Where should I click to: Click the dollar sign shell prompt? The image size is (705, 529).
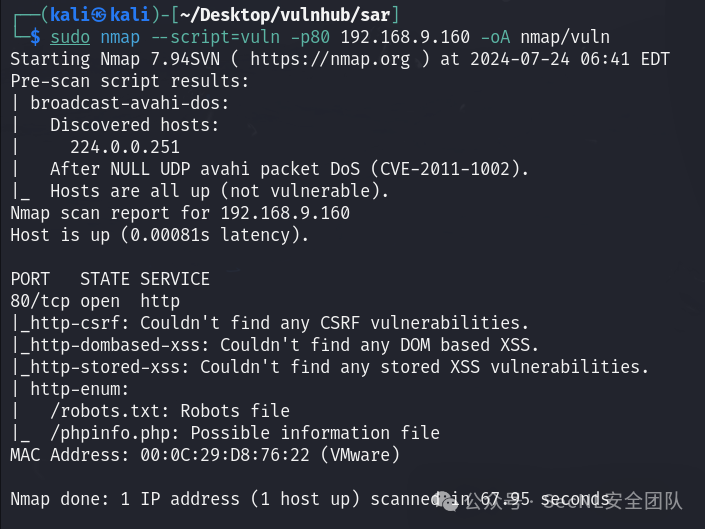point(35,37)
